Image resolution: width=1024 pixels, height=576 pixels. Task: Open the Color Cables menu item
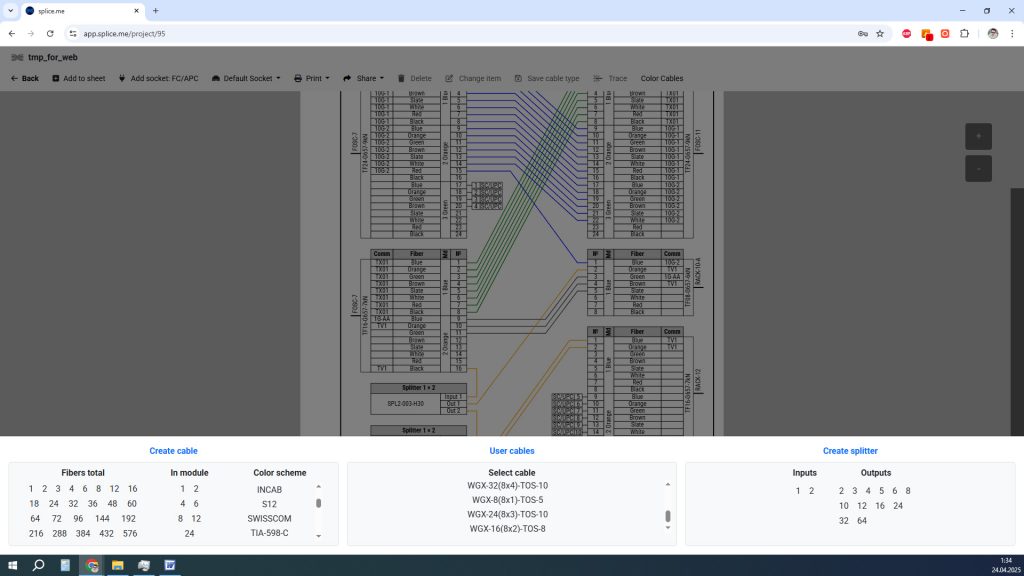pos(662,78)
